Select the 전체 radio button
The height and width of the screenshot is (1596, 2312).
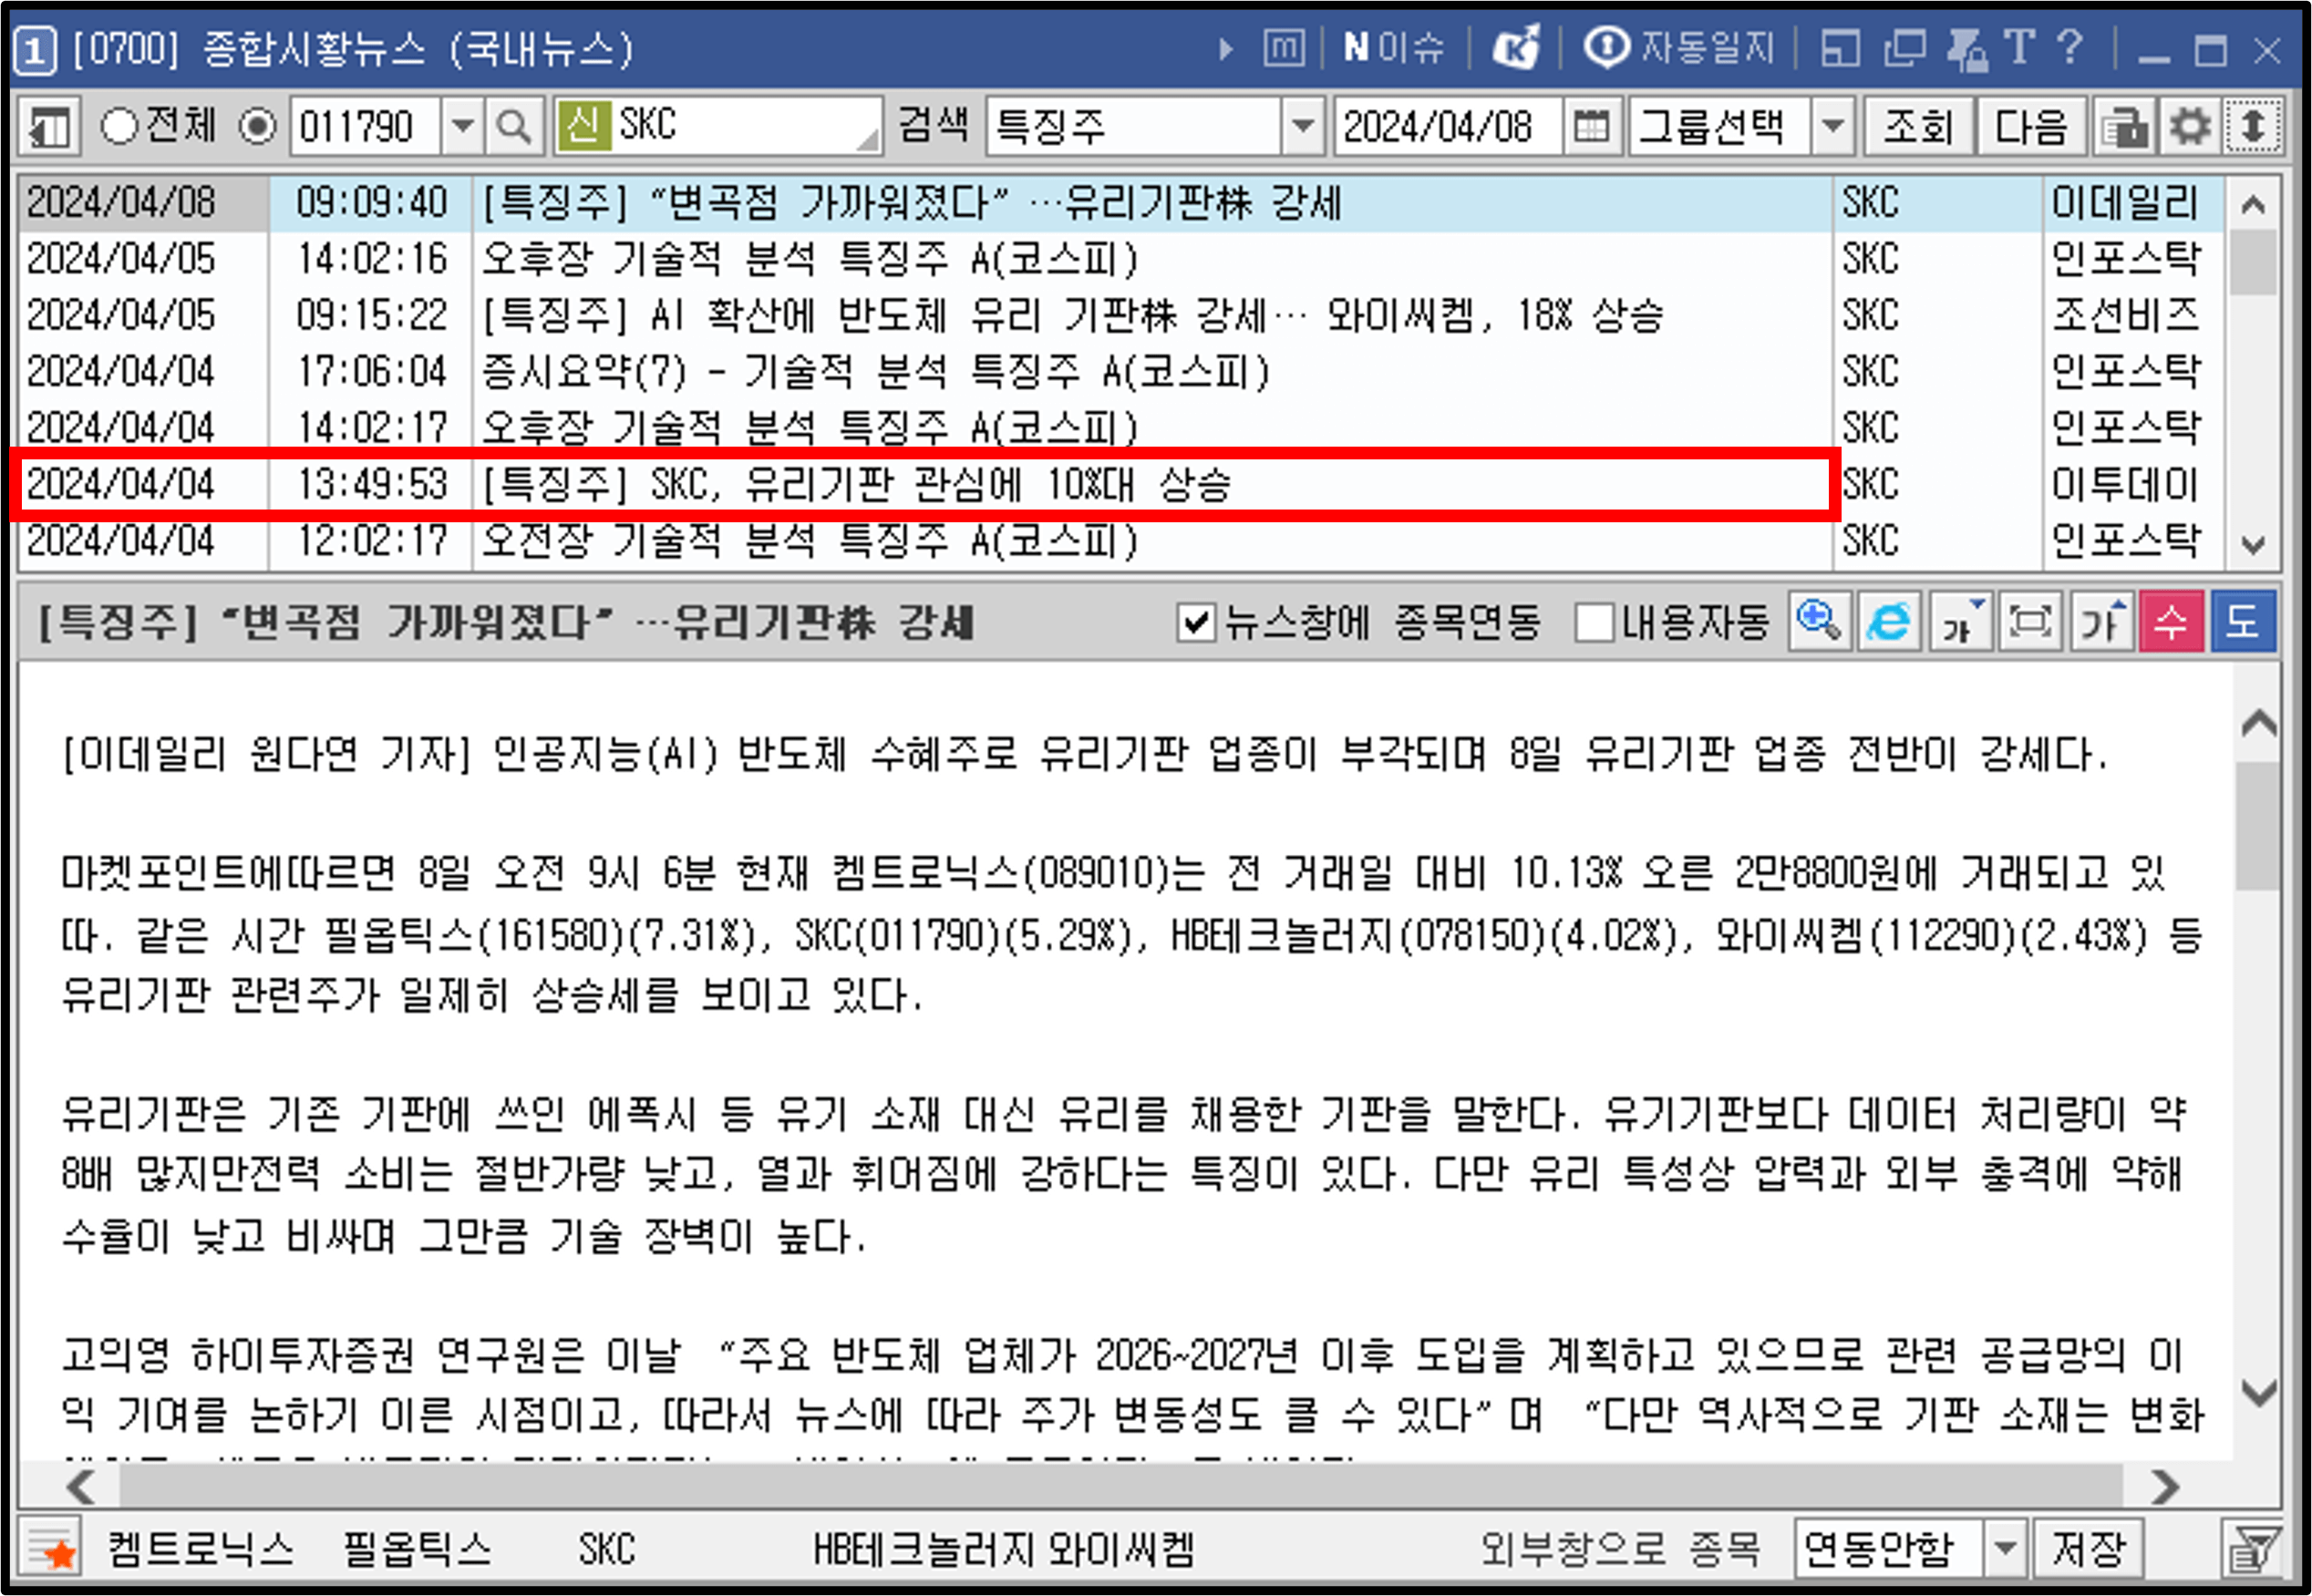pyautogui.click(x=120, y=125)
